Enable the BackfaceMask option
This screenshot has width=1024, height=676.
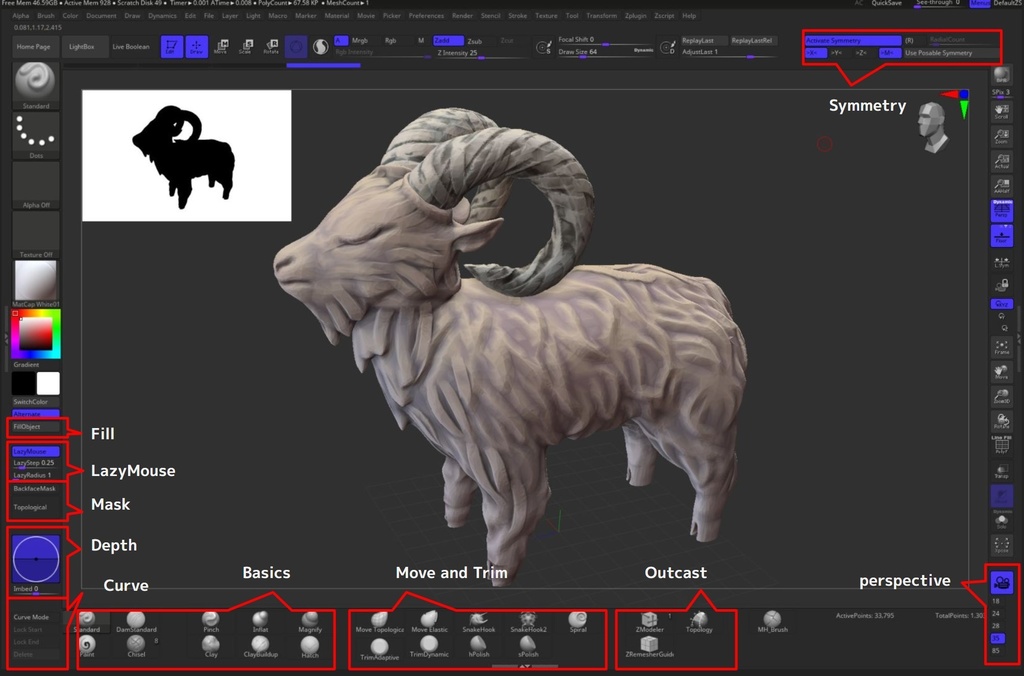[33, 490]
